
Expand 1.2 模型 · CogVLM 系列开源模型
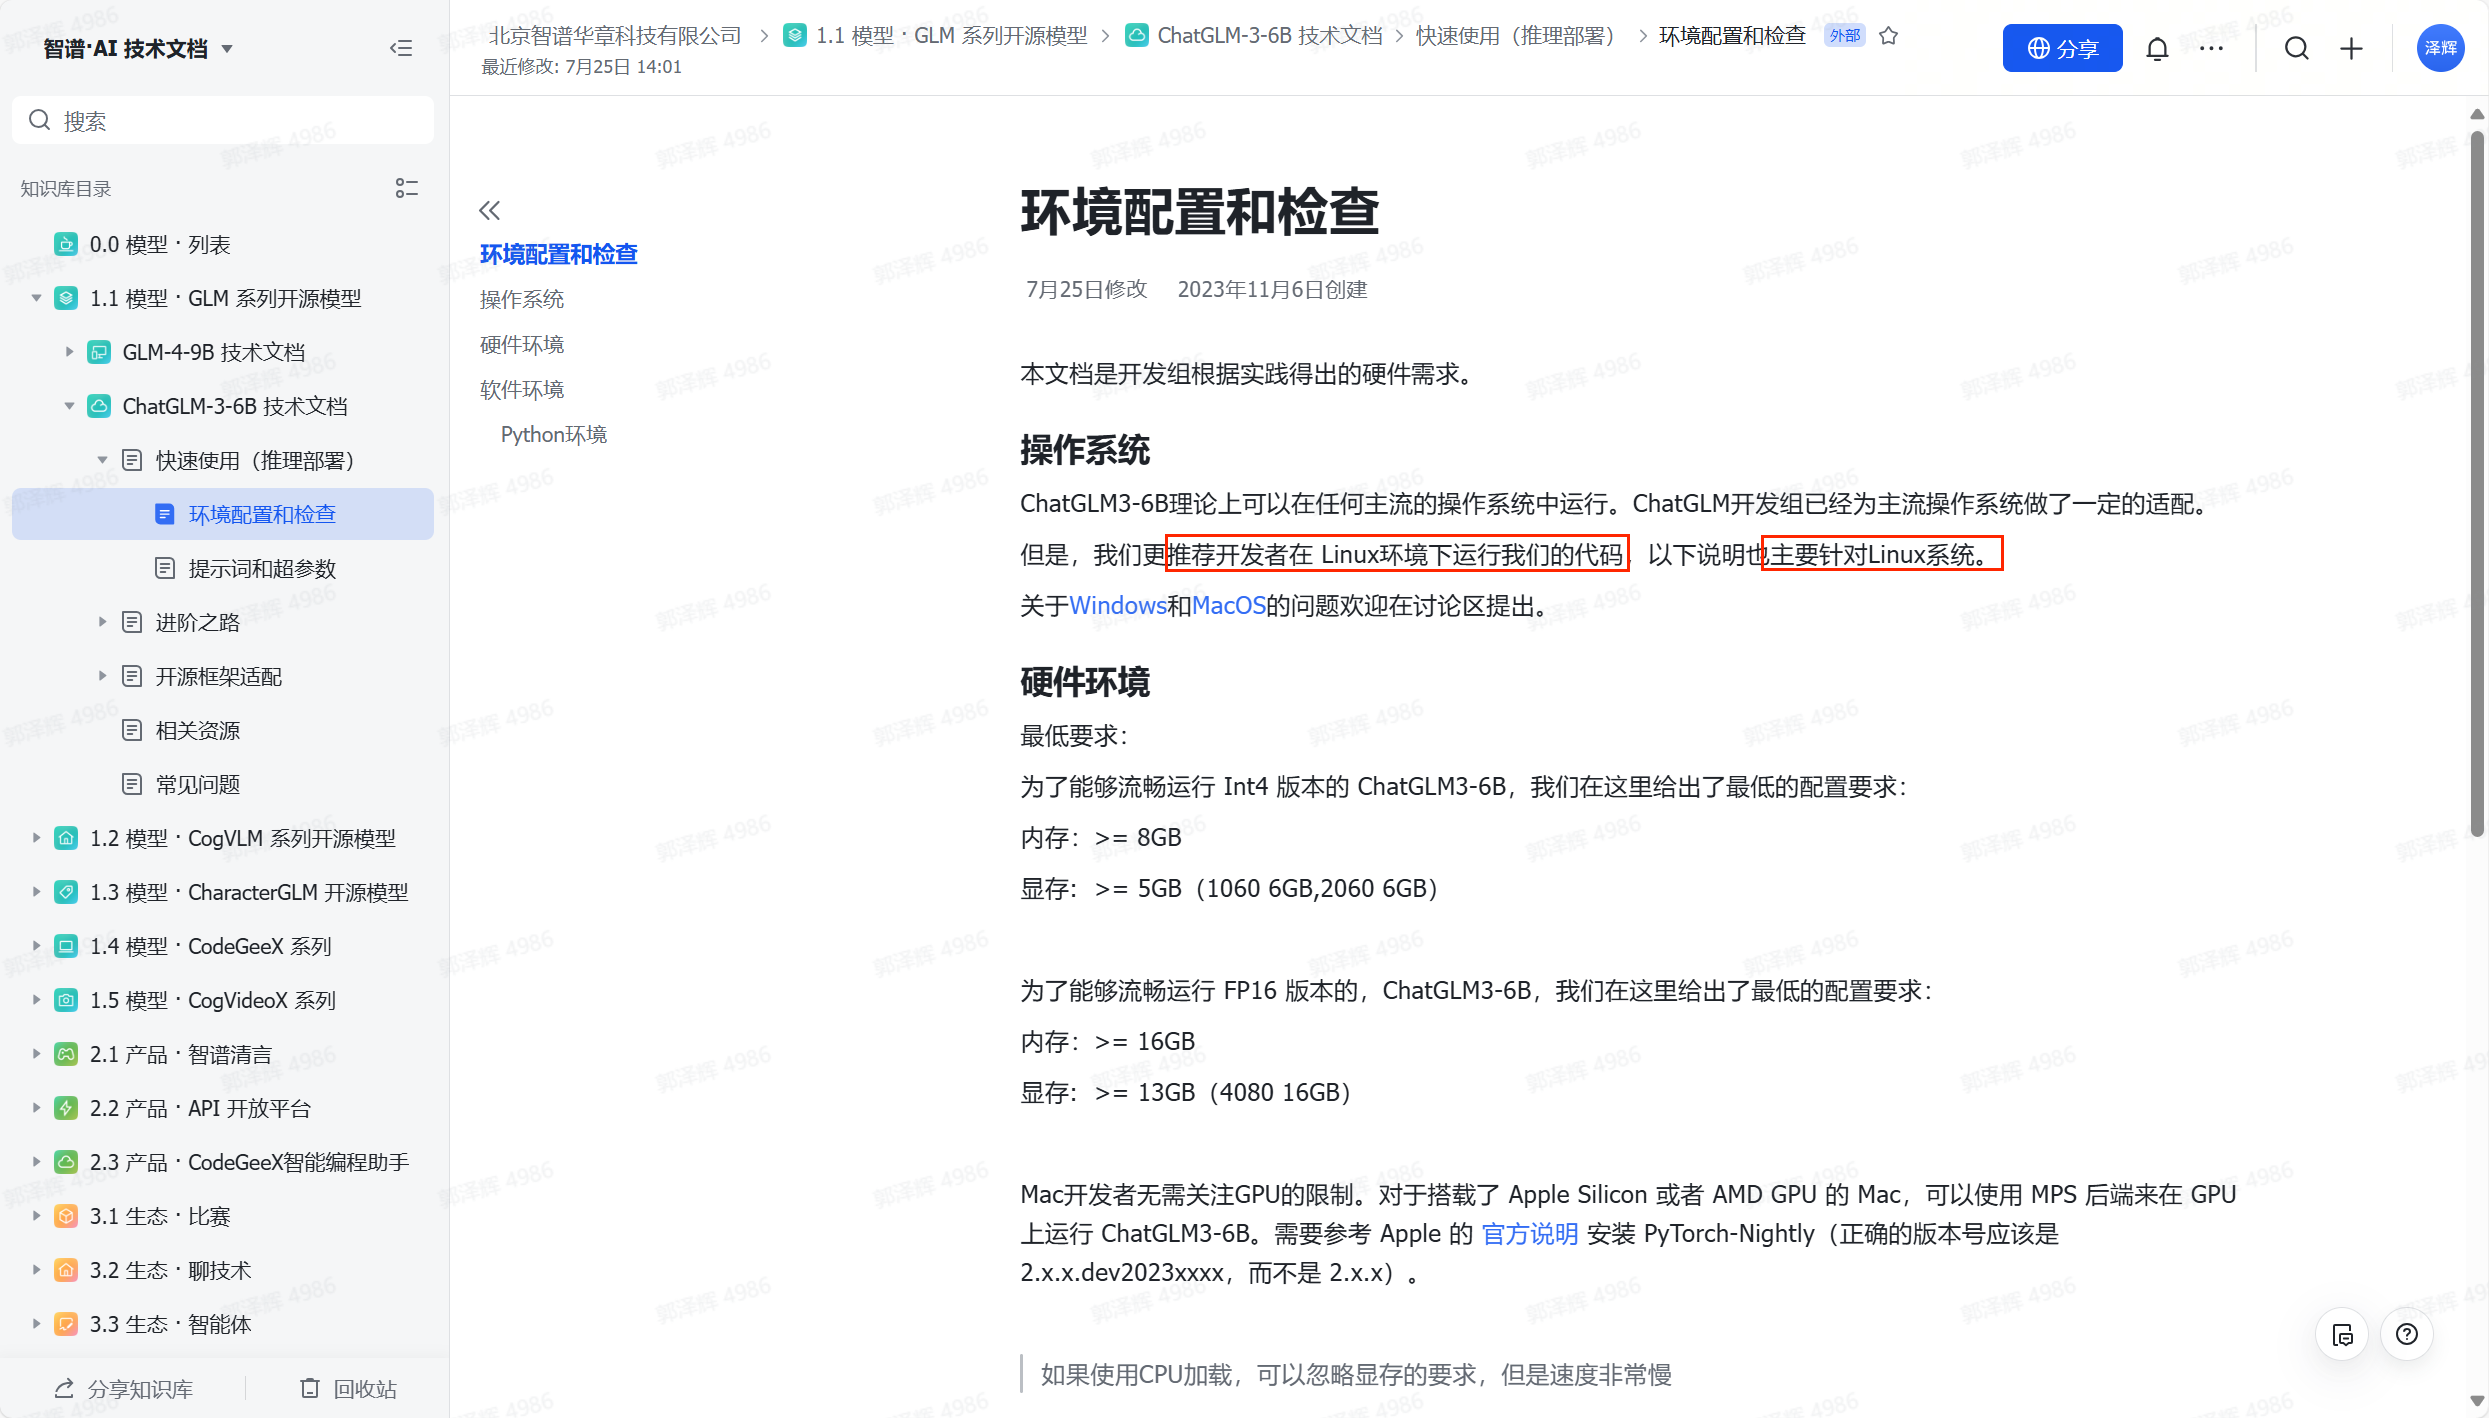(x=37, y=838)
